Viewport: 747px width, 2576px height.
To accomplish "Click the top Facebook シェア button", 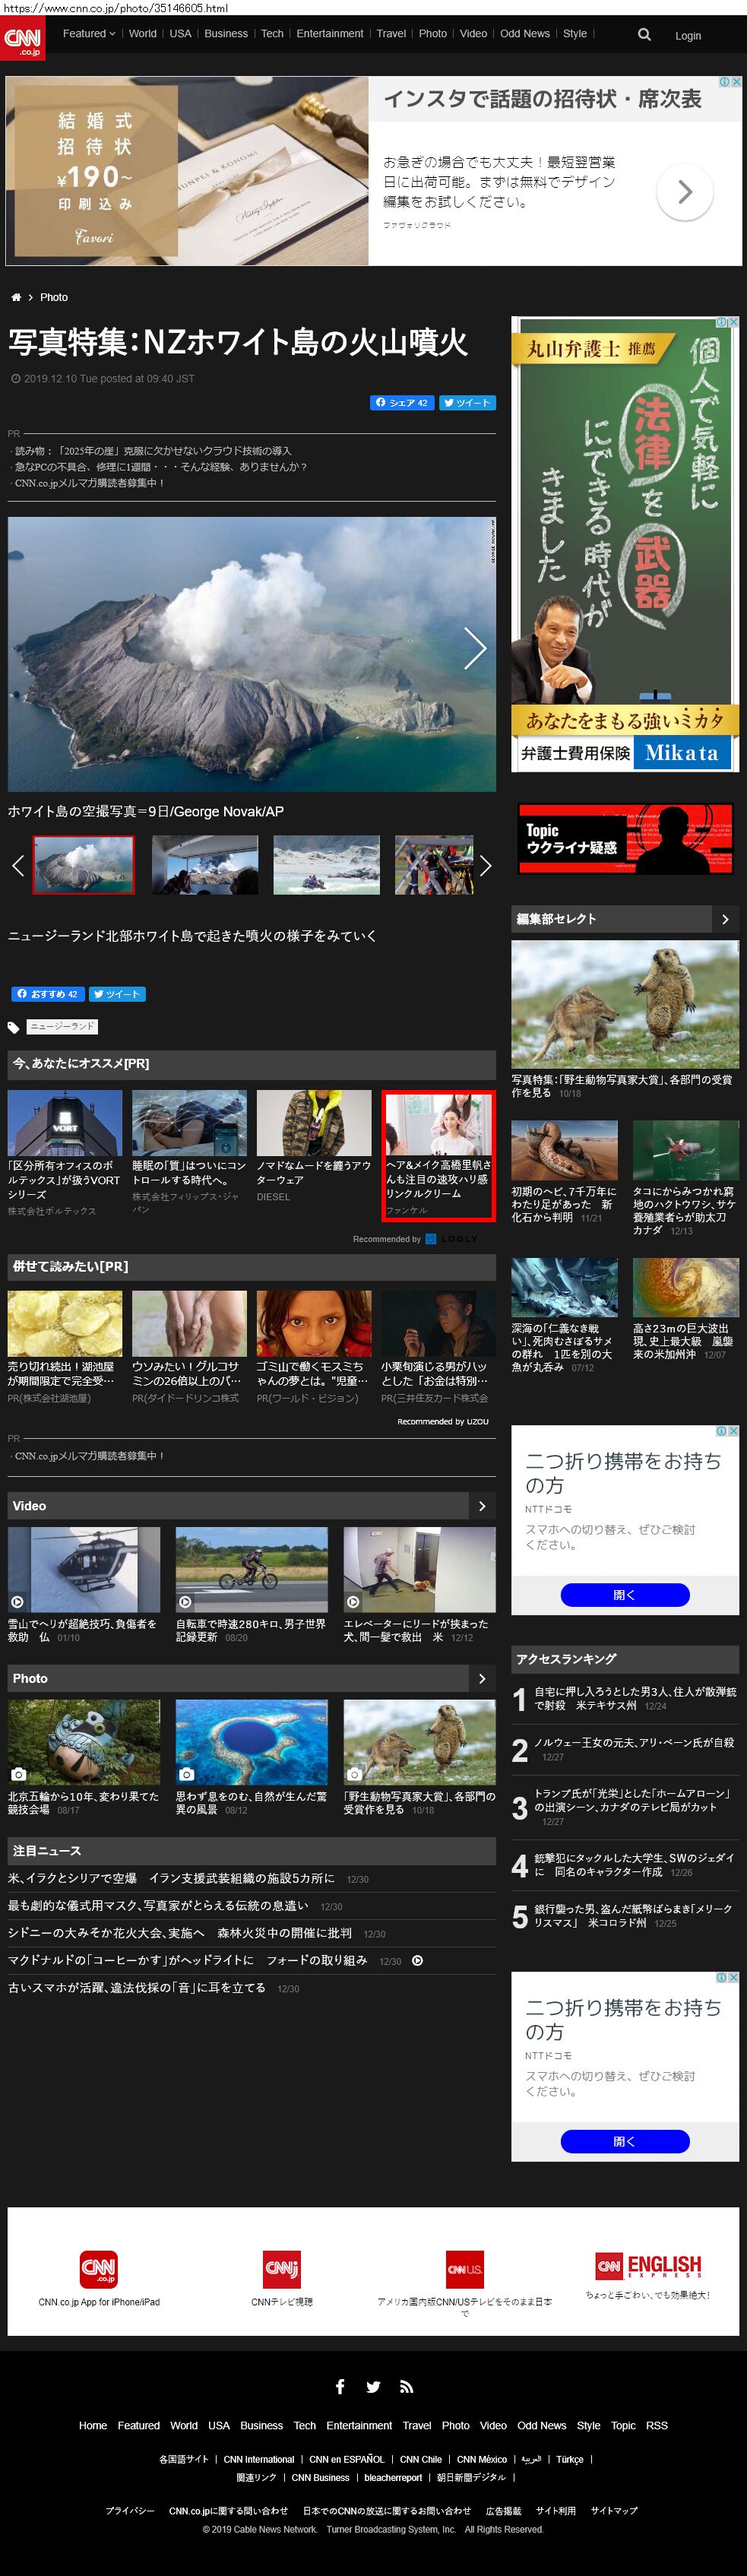I will pyautogui.click(x=402, y=403).
